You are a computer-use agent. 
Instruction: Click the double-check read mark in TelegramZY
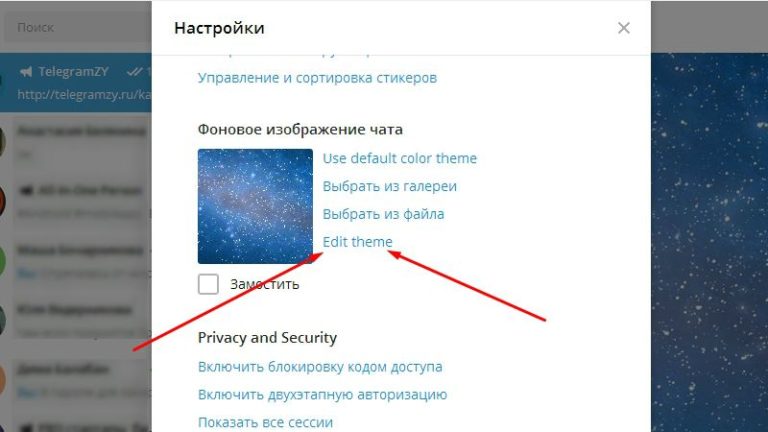point(134,72)
